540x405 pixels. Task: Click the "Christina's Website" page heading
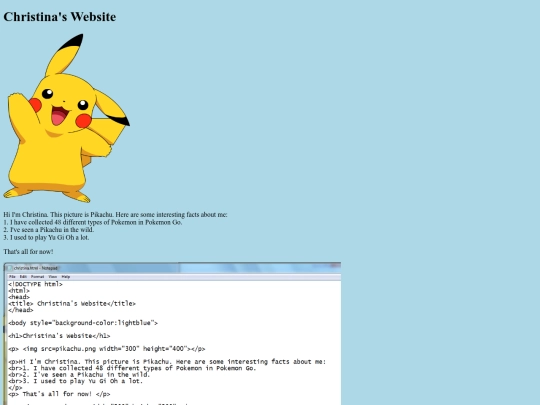[60, 17]
